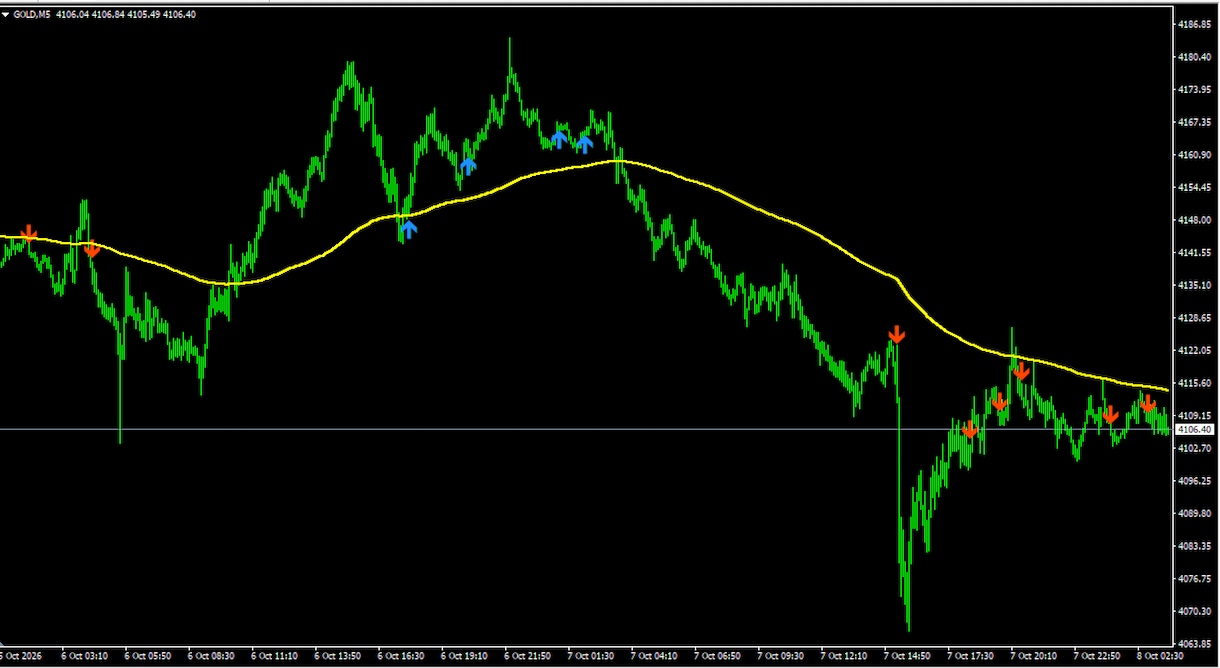The height and width of the screenshot is (668, 1220).
Task: Select the red sell arrow above the 7 Oct 14:50 drop
Action: point(897,334)
